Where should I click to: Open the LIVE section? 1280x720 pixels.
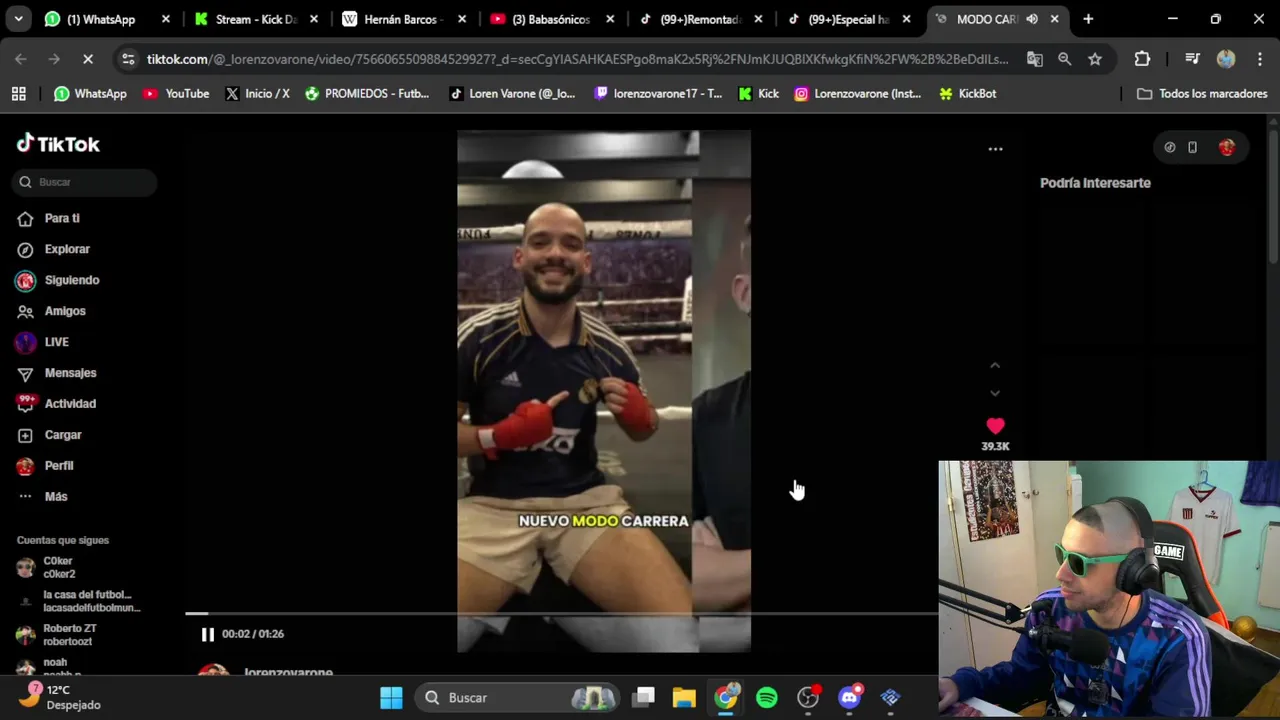(x=42, y=342)
